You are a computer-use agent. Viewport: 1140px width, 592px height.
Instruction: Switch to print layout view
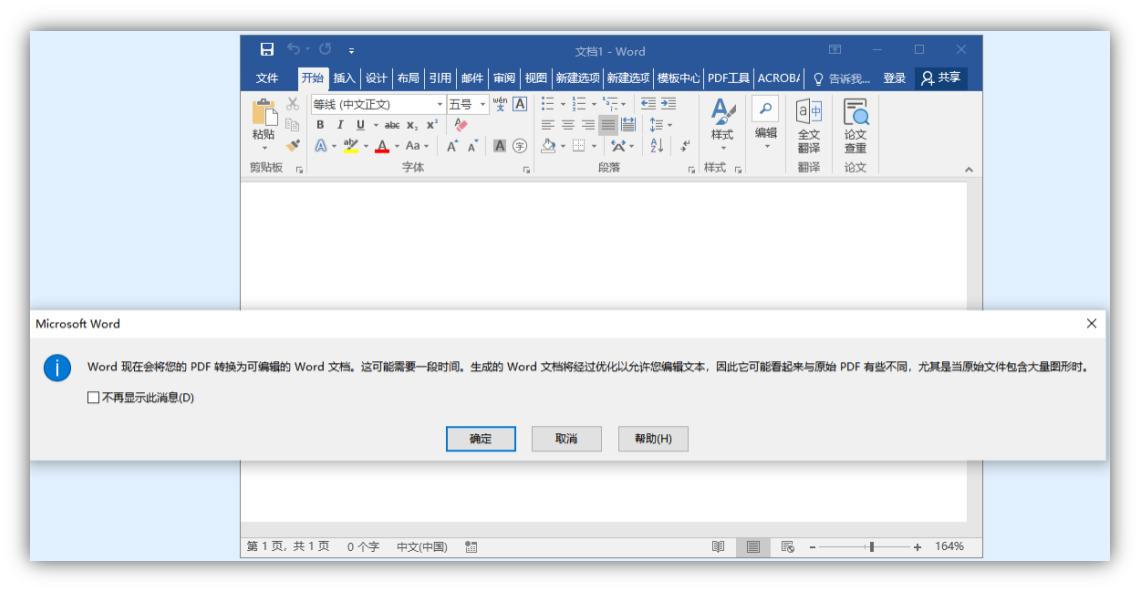click(753, 547)
